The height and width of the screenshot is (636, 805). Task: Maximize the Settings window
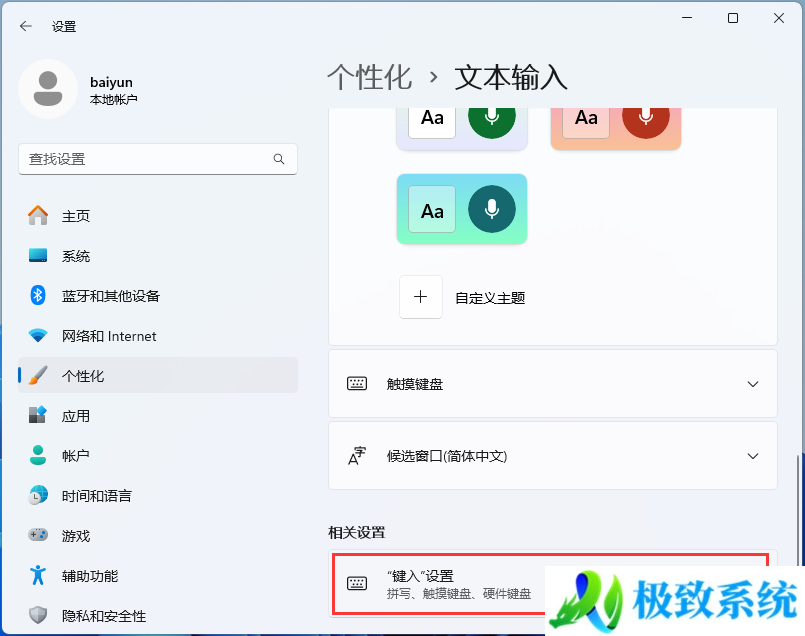point(733,18)
